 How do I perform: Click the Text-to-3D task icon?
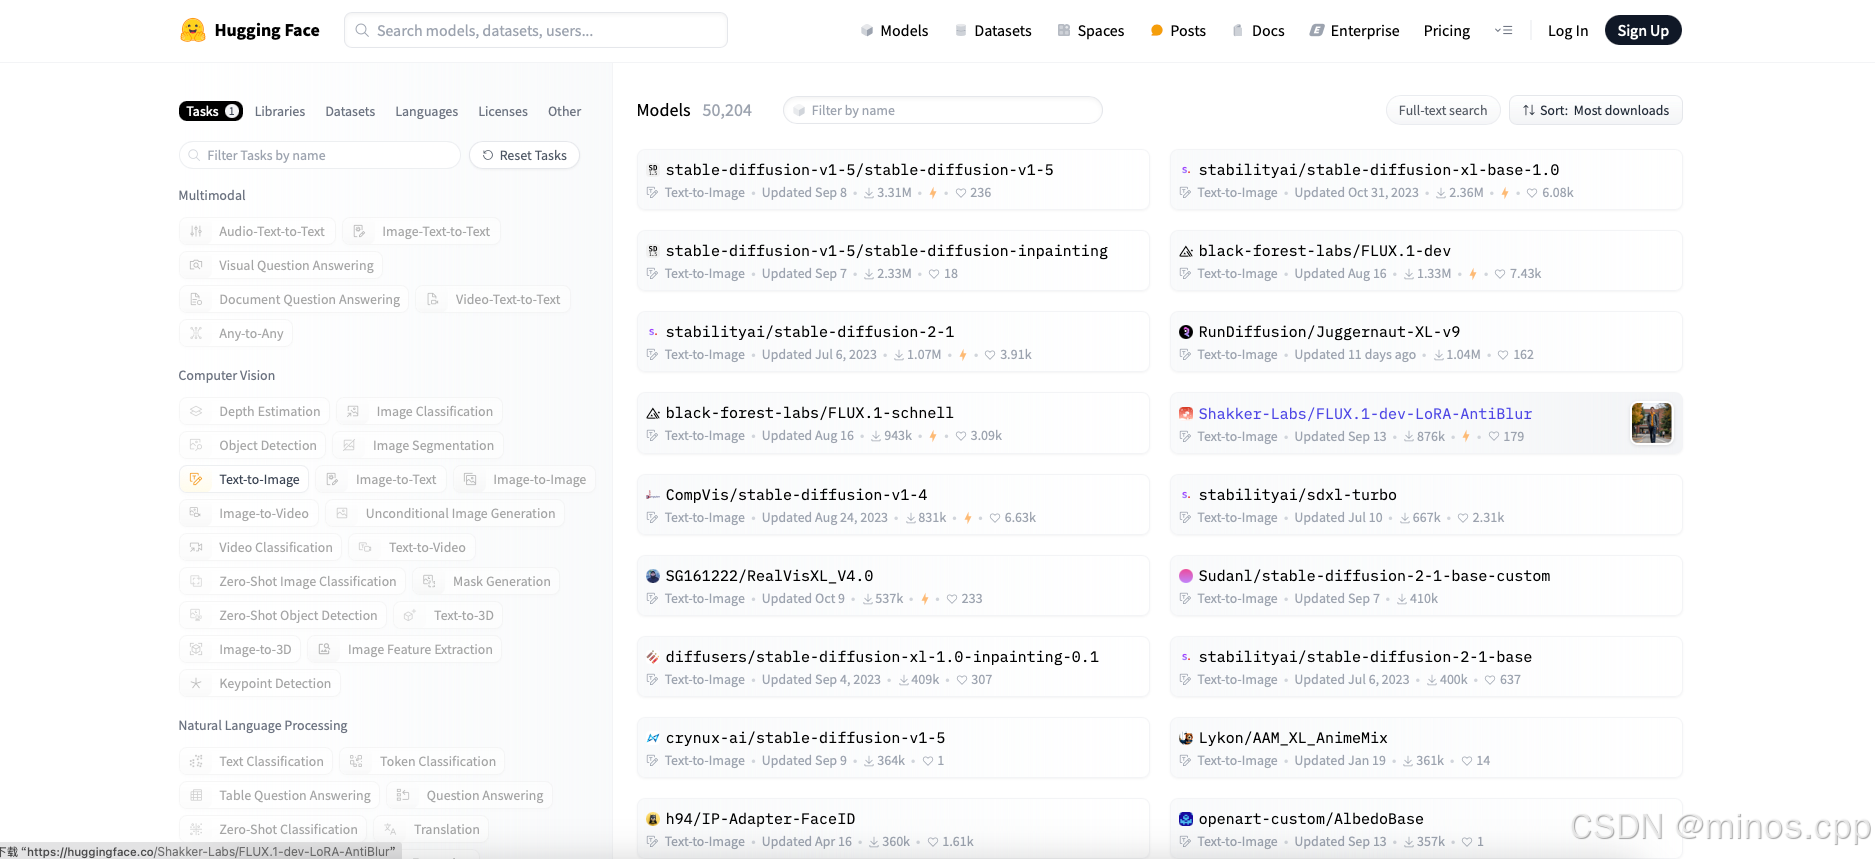pyautogui.click(x=410, y=615)
